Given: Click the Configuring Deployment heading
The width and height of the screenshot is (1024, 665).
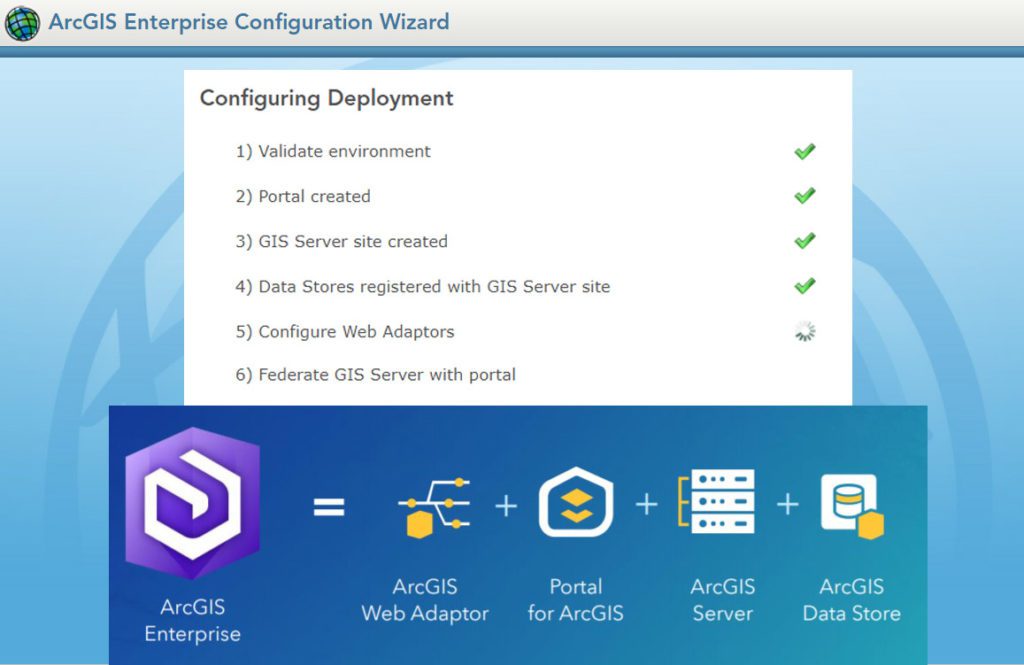Looking at the screenshot, I should [326, 98].
